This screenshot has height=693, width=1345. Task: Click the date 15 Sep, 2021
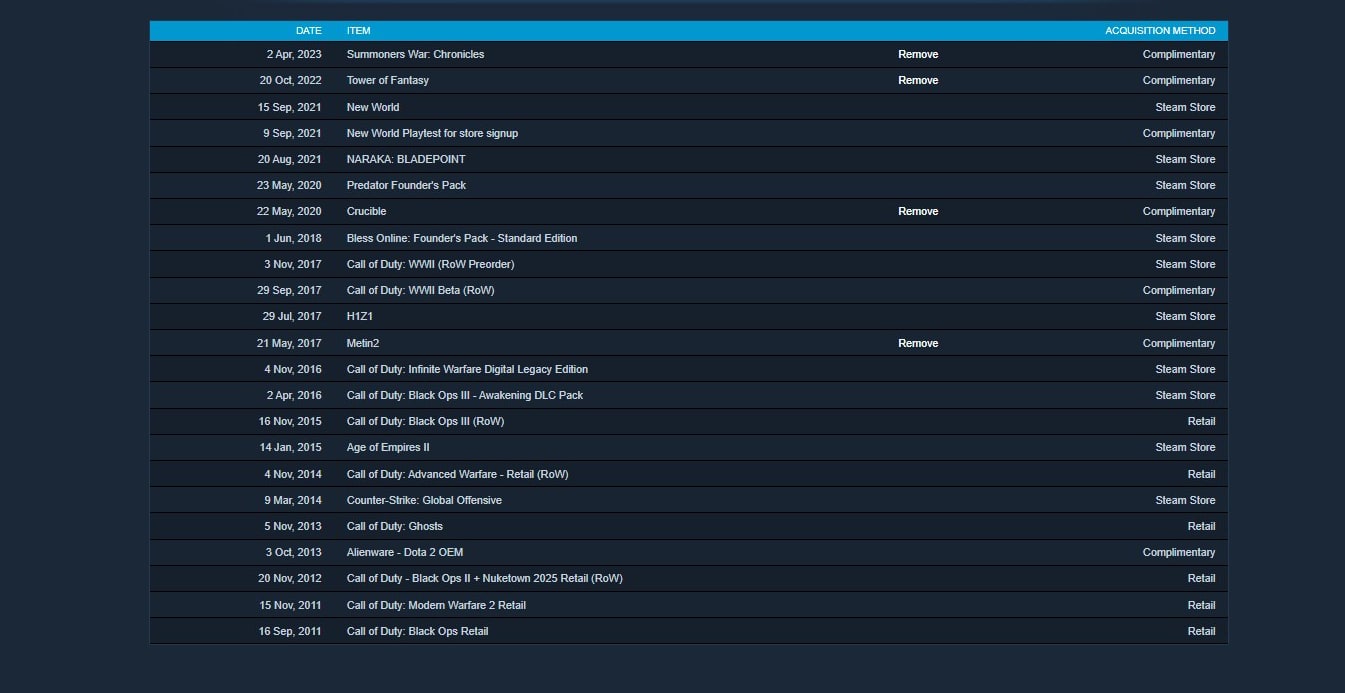tap(290, 107)
